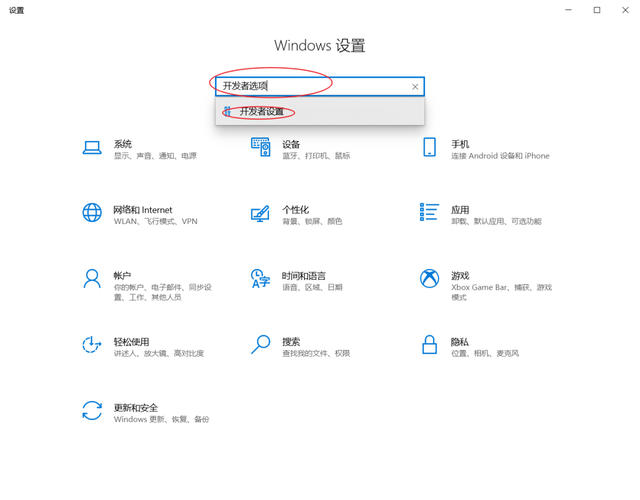Open the Network globe icon

click(92, 213)
